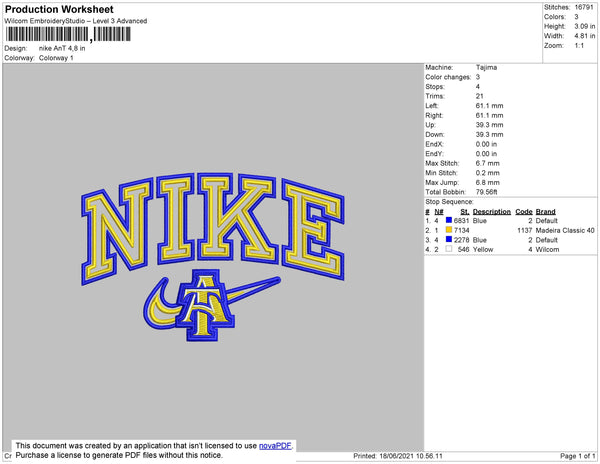Click the white swatch beside 546
The height and width of the screenshot is (464, 600).
[x=449, y=249]
